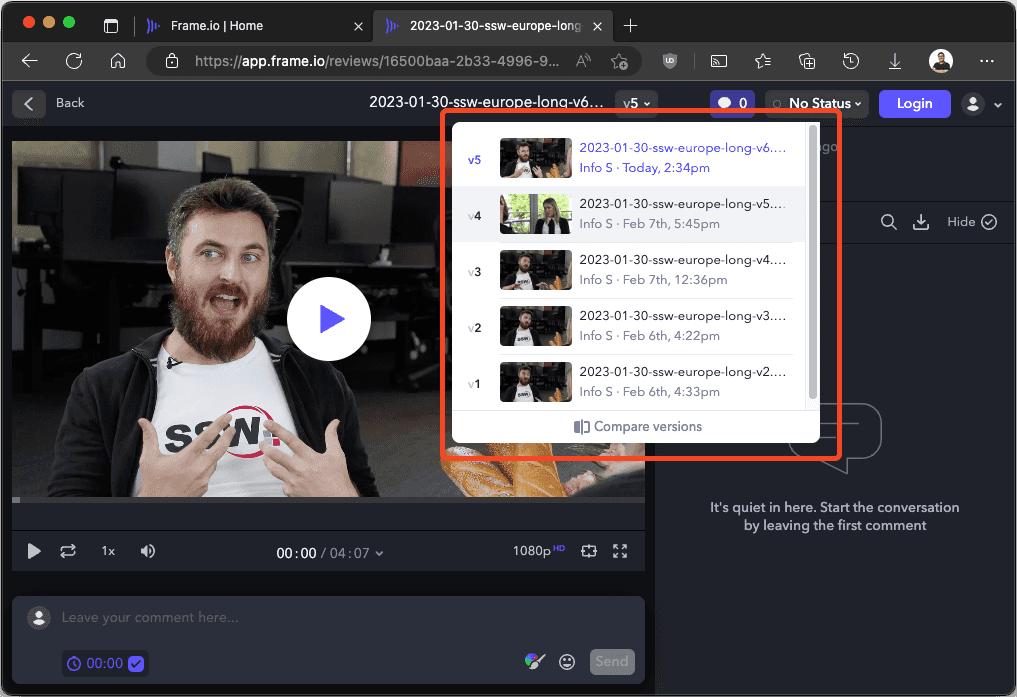Click the large play button on video
The height and width of the screenshot is (697, 1017).
pos(329,319)
